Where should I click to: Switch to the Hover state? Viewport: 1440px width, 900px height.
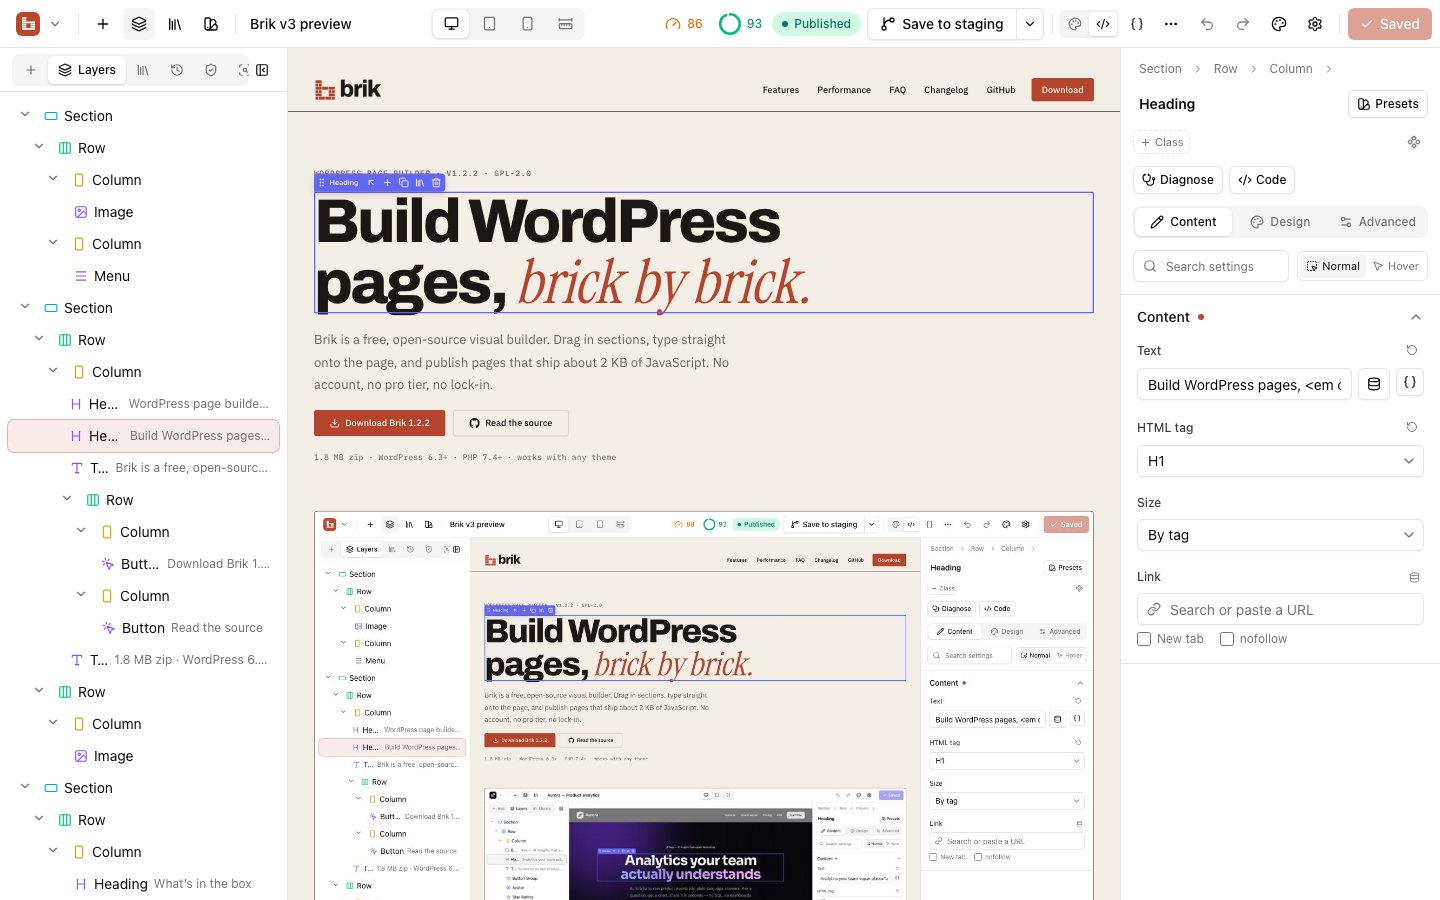point(1396,266)
